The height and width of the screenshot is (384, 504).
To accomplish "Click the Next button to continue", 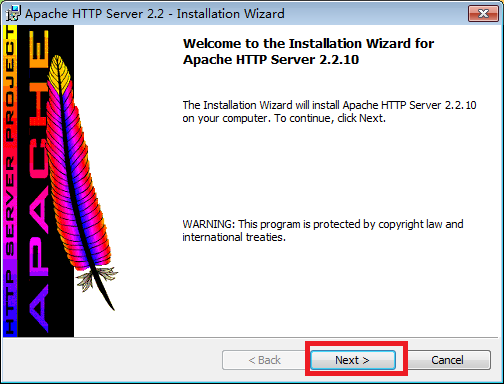I will pos(353,360).
